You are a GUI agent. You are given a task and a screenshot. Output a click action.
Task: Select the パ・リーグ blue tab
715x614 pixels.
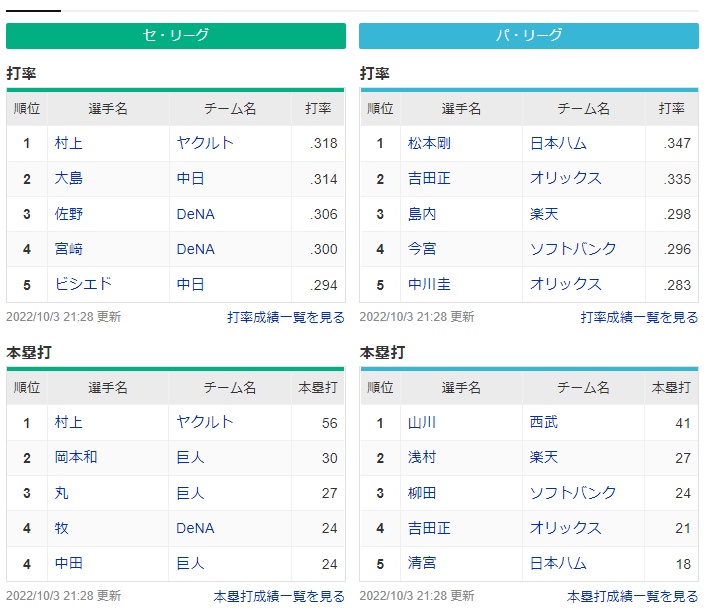point(528,36)
